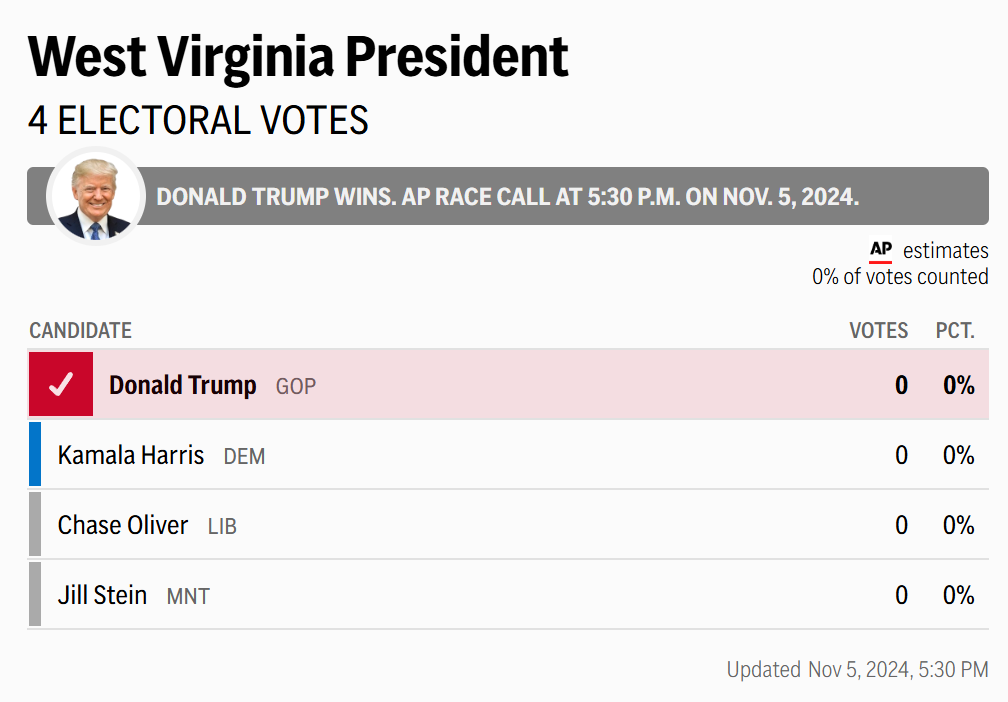
Task: Click the AP estimates label
Action: [x=945, y=251]
